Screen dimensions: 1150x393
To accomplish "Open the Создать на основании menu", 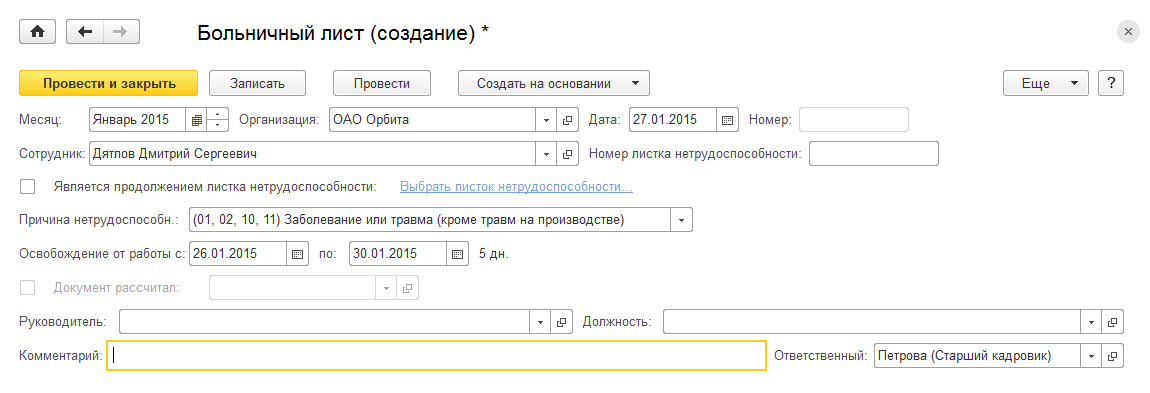I will point(554,83).
